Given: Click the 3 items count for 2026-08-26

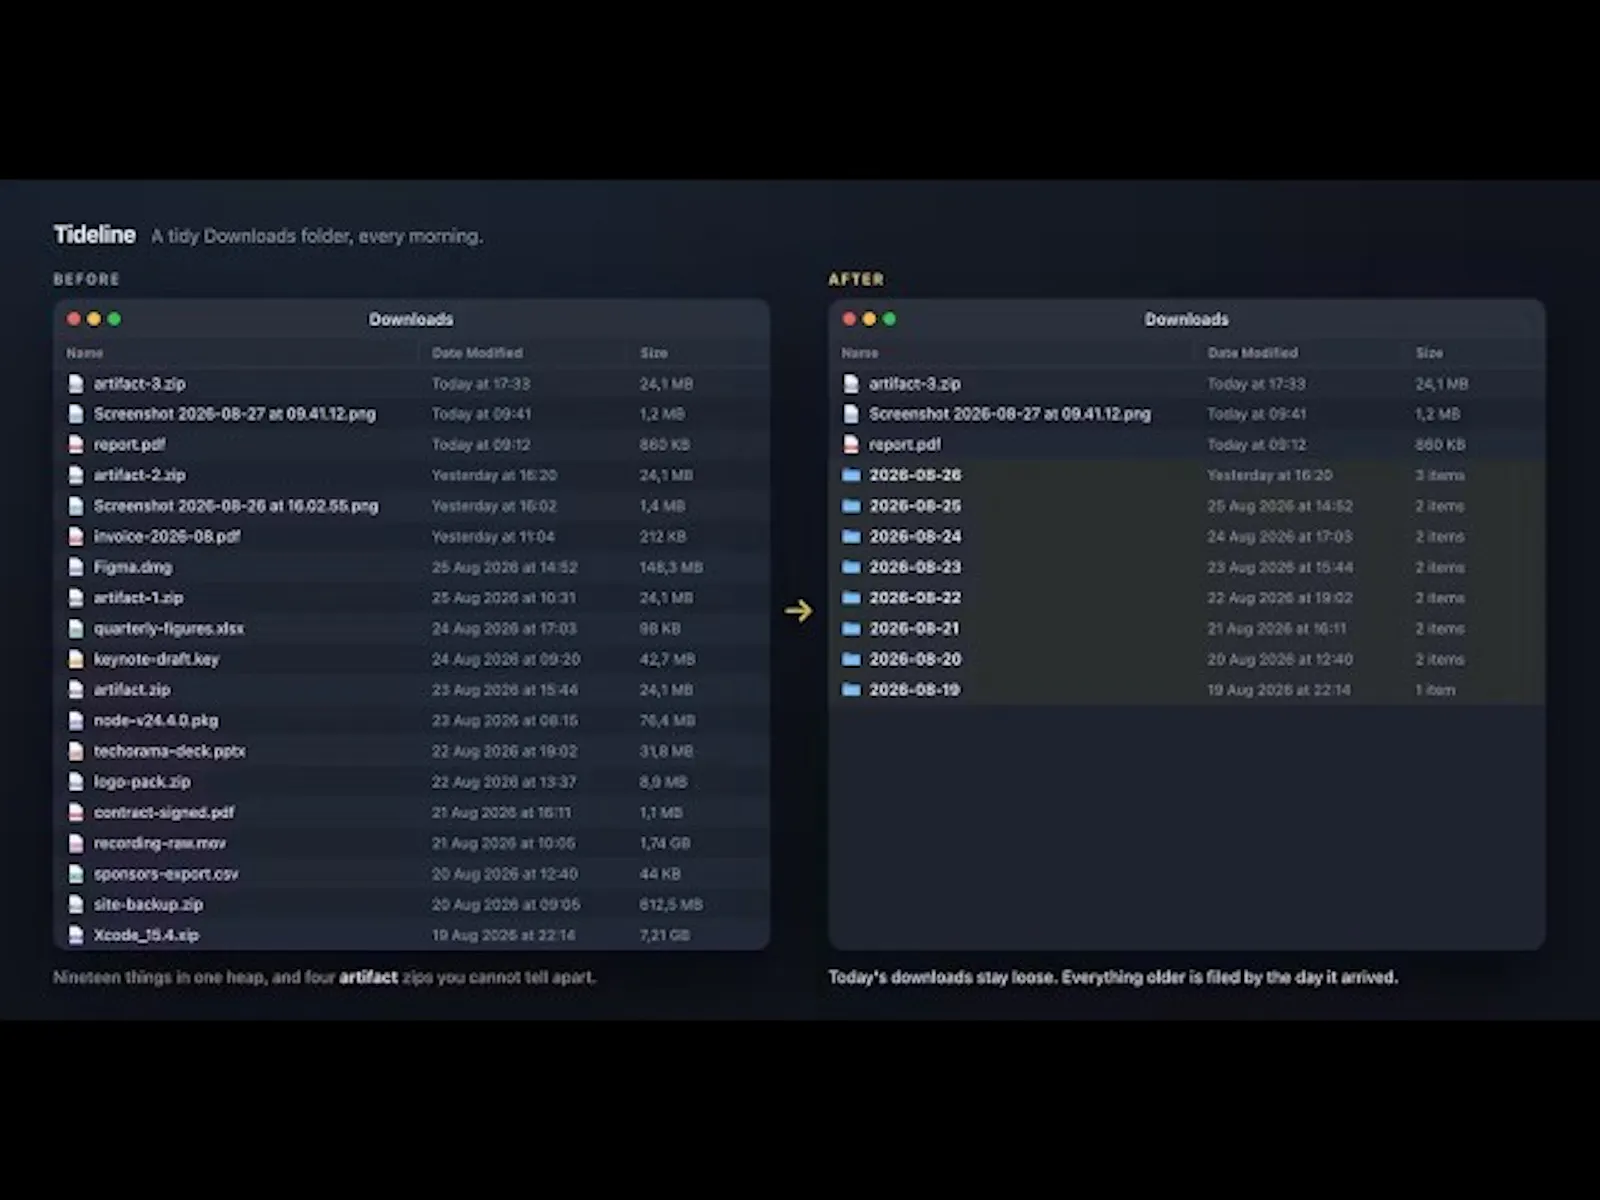Looking at the screenshot, I should (1440, 475).
